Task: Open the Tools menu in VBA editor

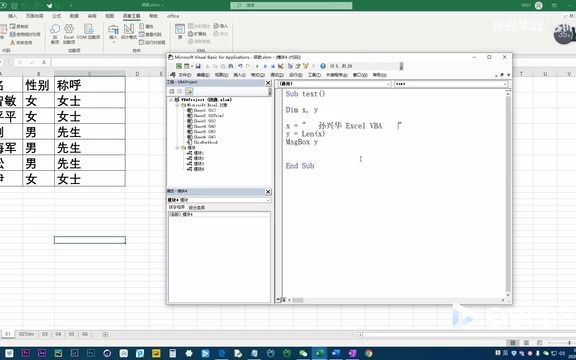Action: pyautogui.click(x=314, y=75)
